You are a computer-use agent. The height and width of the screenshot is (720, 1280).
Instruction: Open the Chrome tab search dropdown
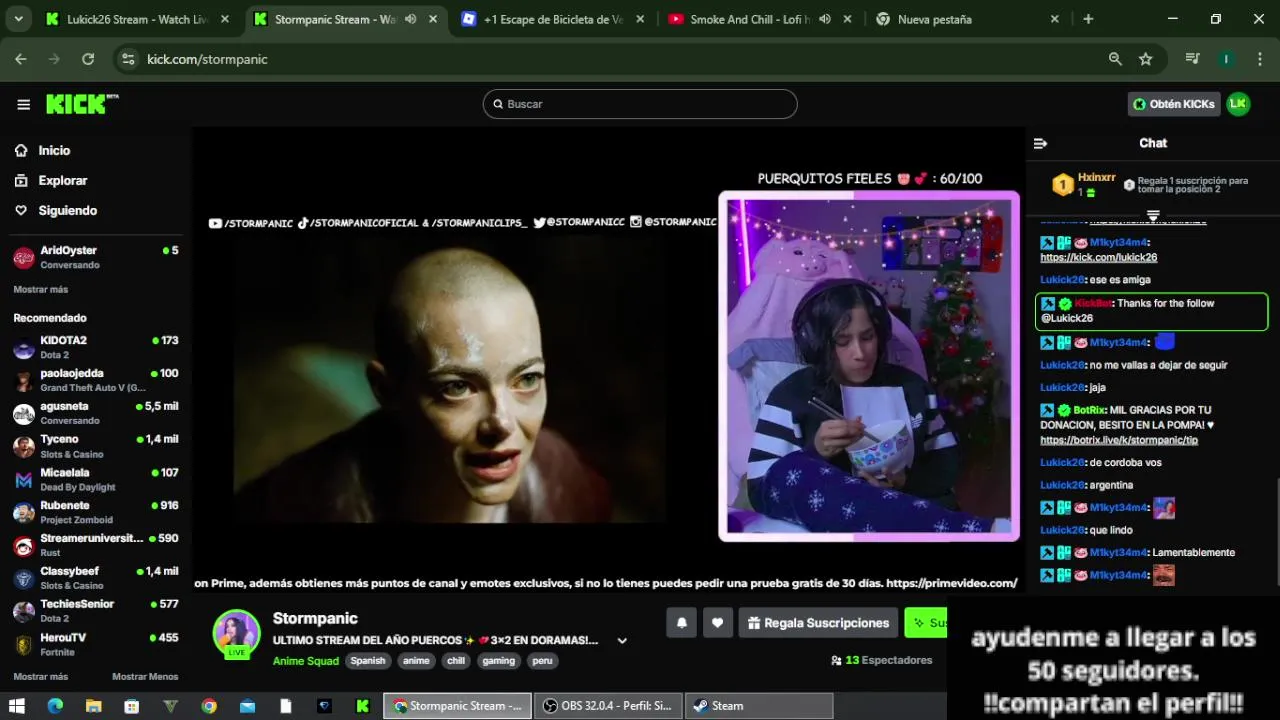tap(20, 19)
